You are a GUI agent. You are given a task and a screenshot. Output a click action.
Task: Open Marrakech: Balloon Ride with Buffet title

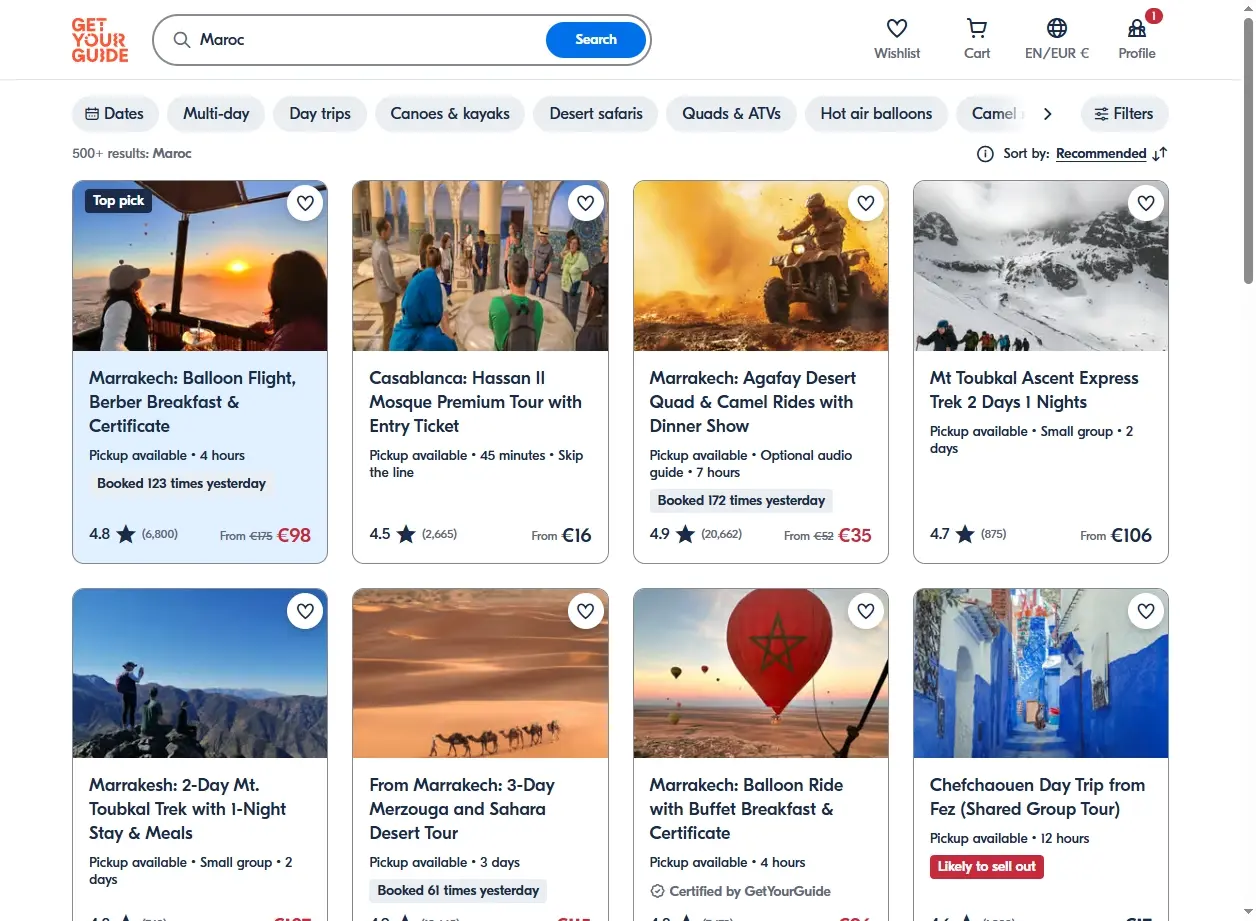point(746,809)
